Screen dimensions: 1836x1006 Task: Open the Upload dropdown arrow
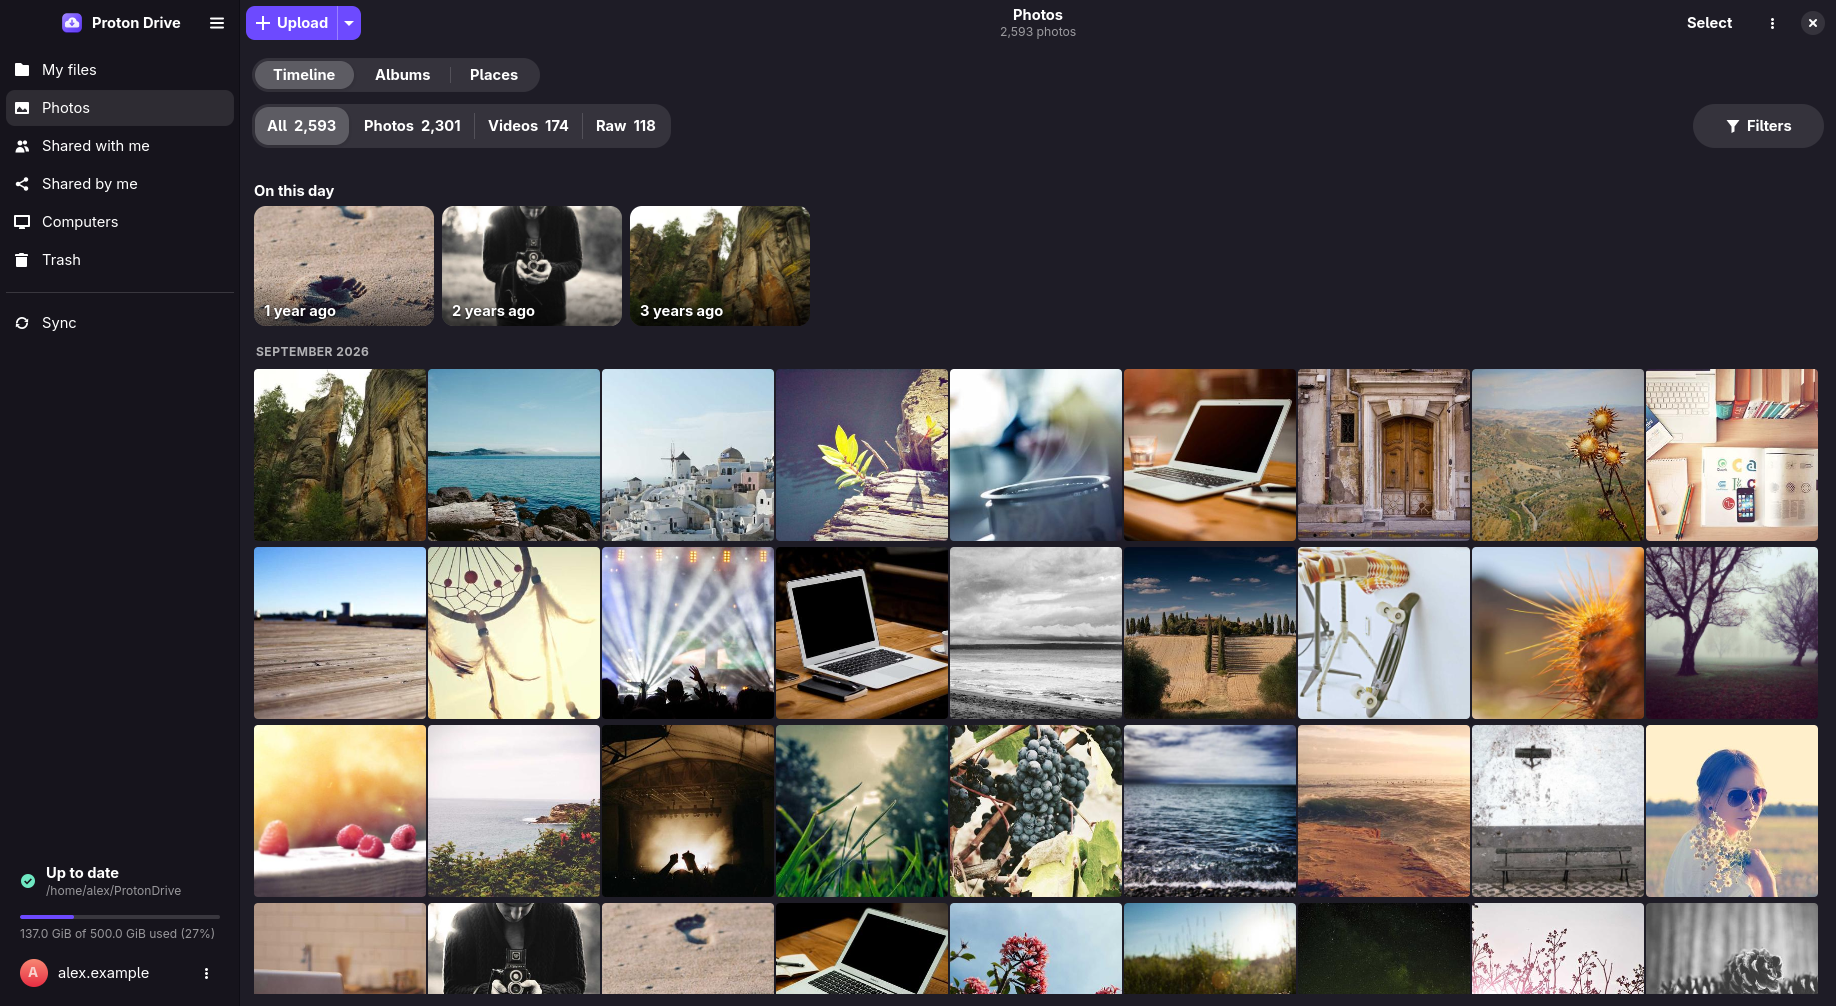349,23
